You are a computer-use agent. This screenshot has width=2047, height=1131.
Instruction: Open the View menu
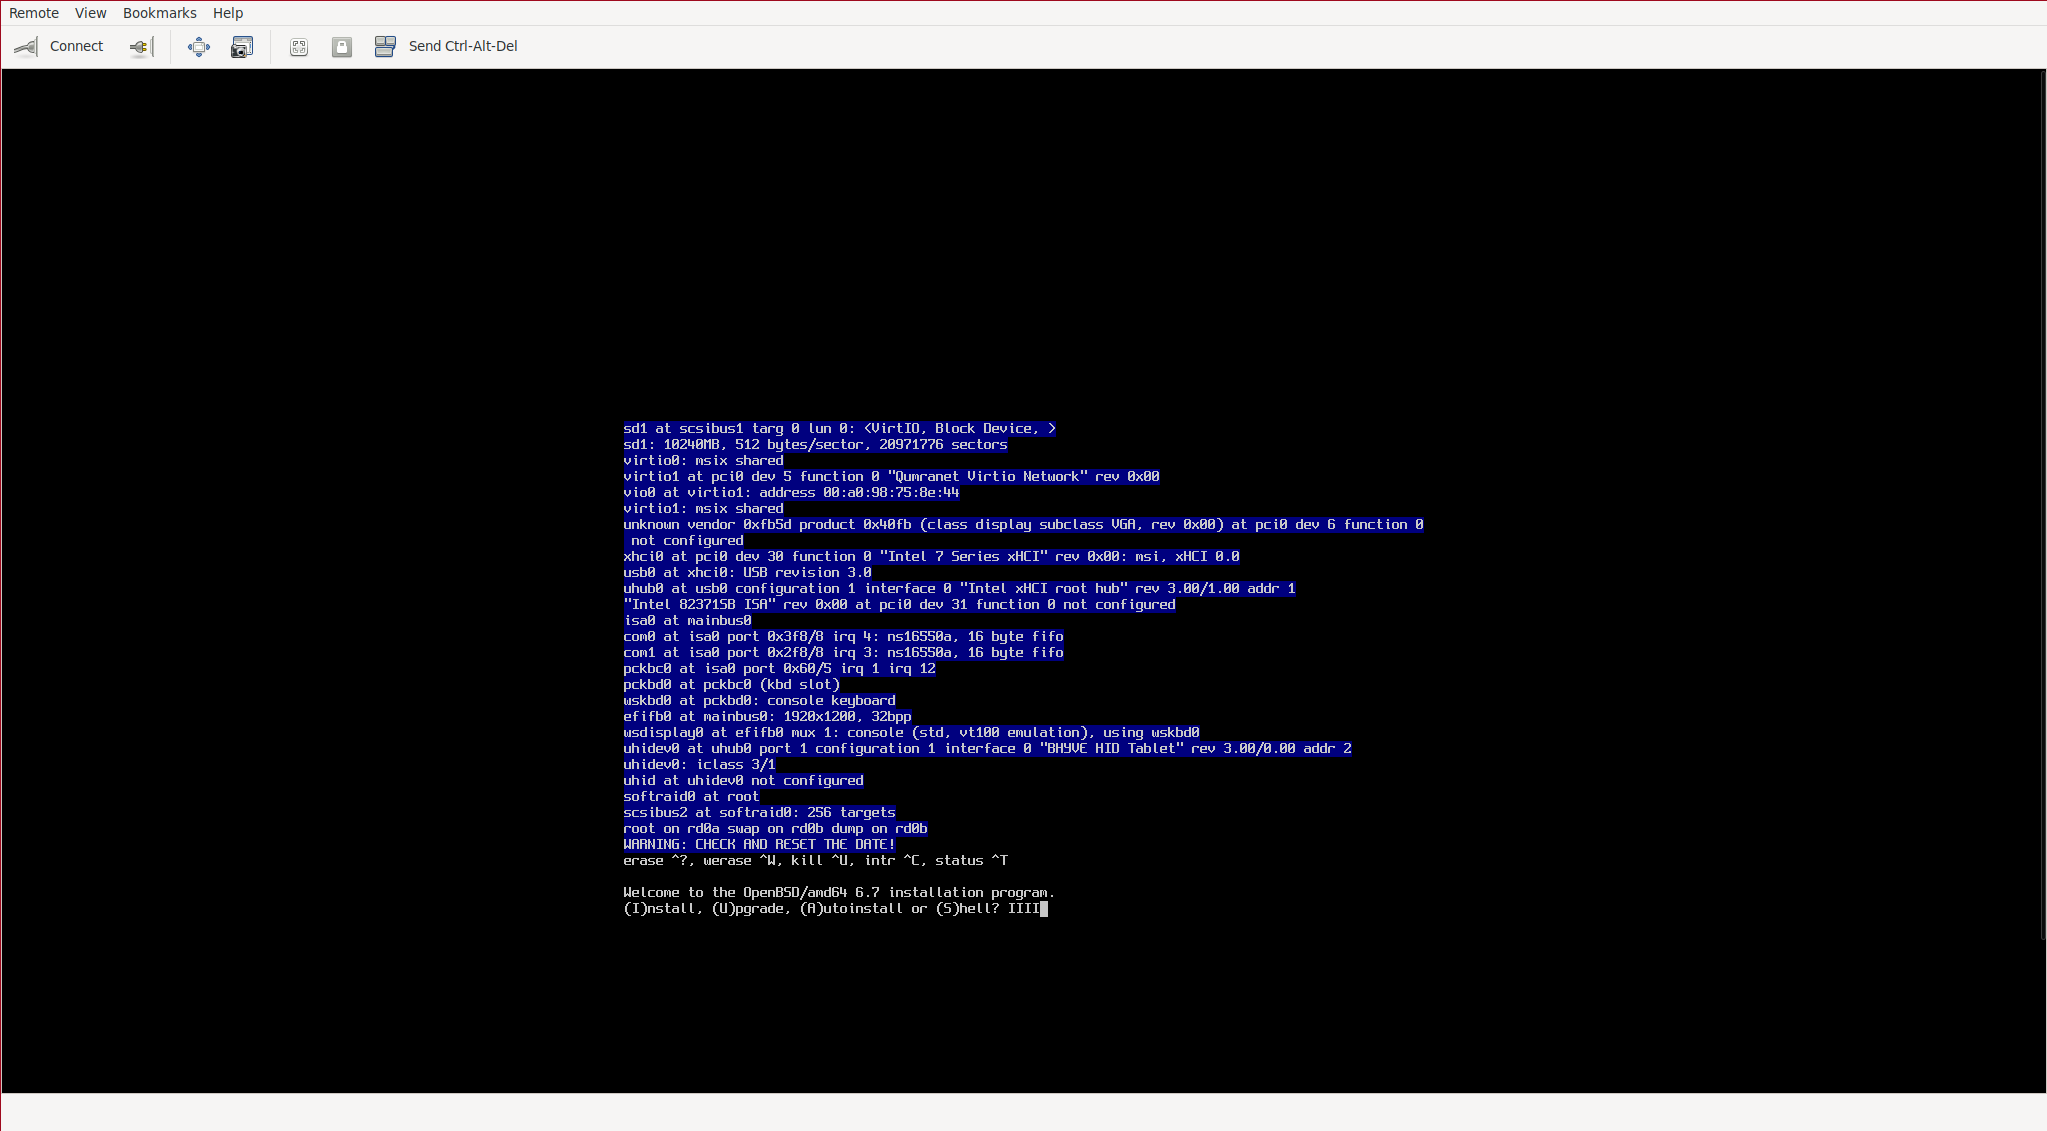(90, 13)
